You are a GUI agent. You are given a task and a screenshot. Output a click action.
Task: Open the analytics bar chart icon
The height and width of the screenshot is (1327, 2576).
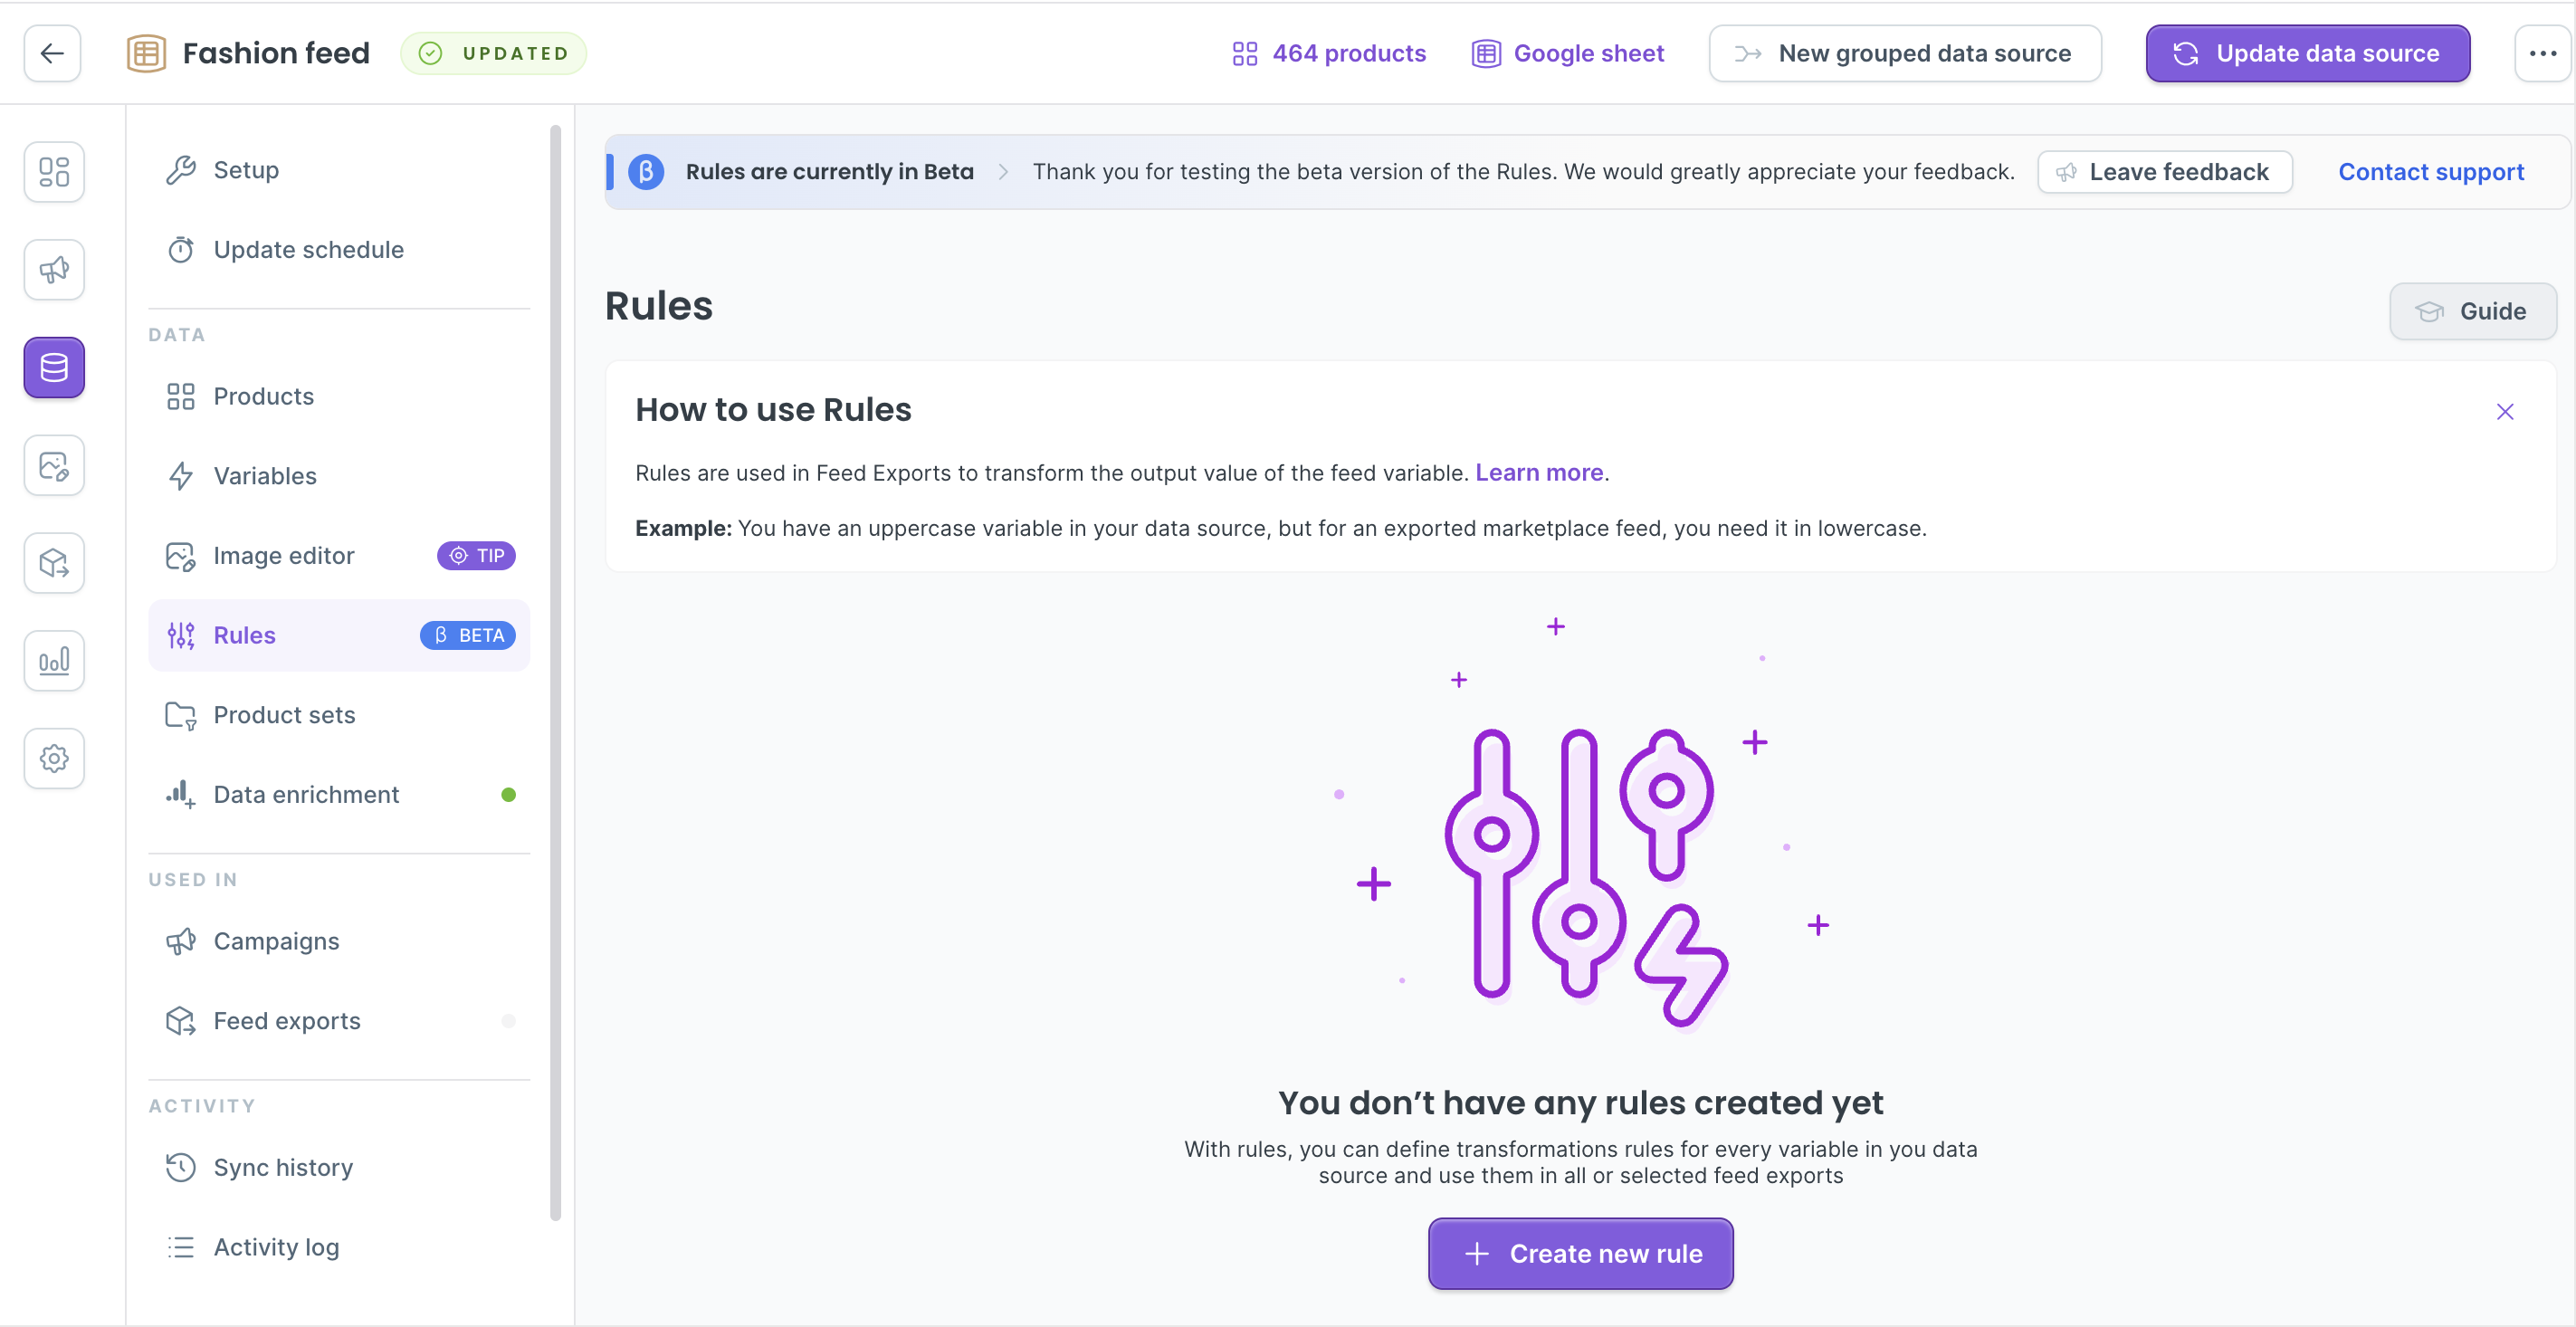[53, 660]
